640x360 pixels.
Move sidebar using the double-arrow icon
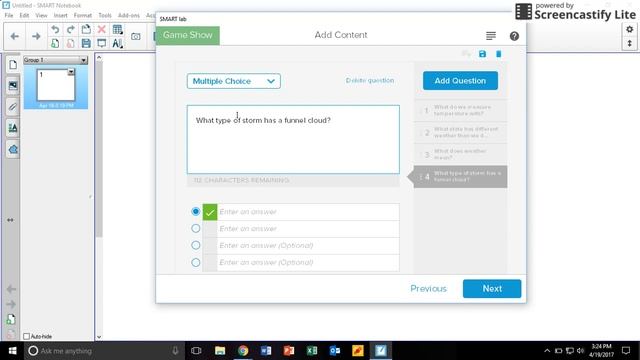[x=10, y=220]
